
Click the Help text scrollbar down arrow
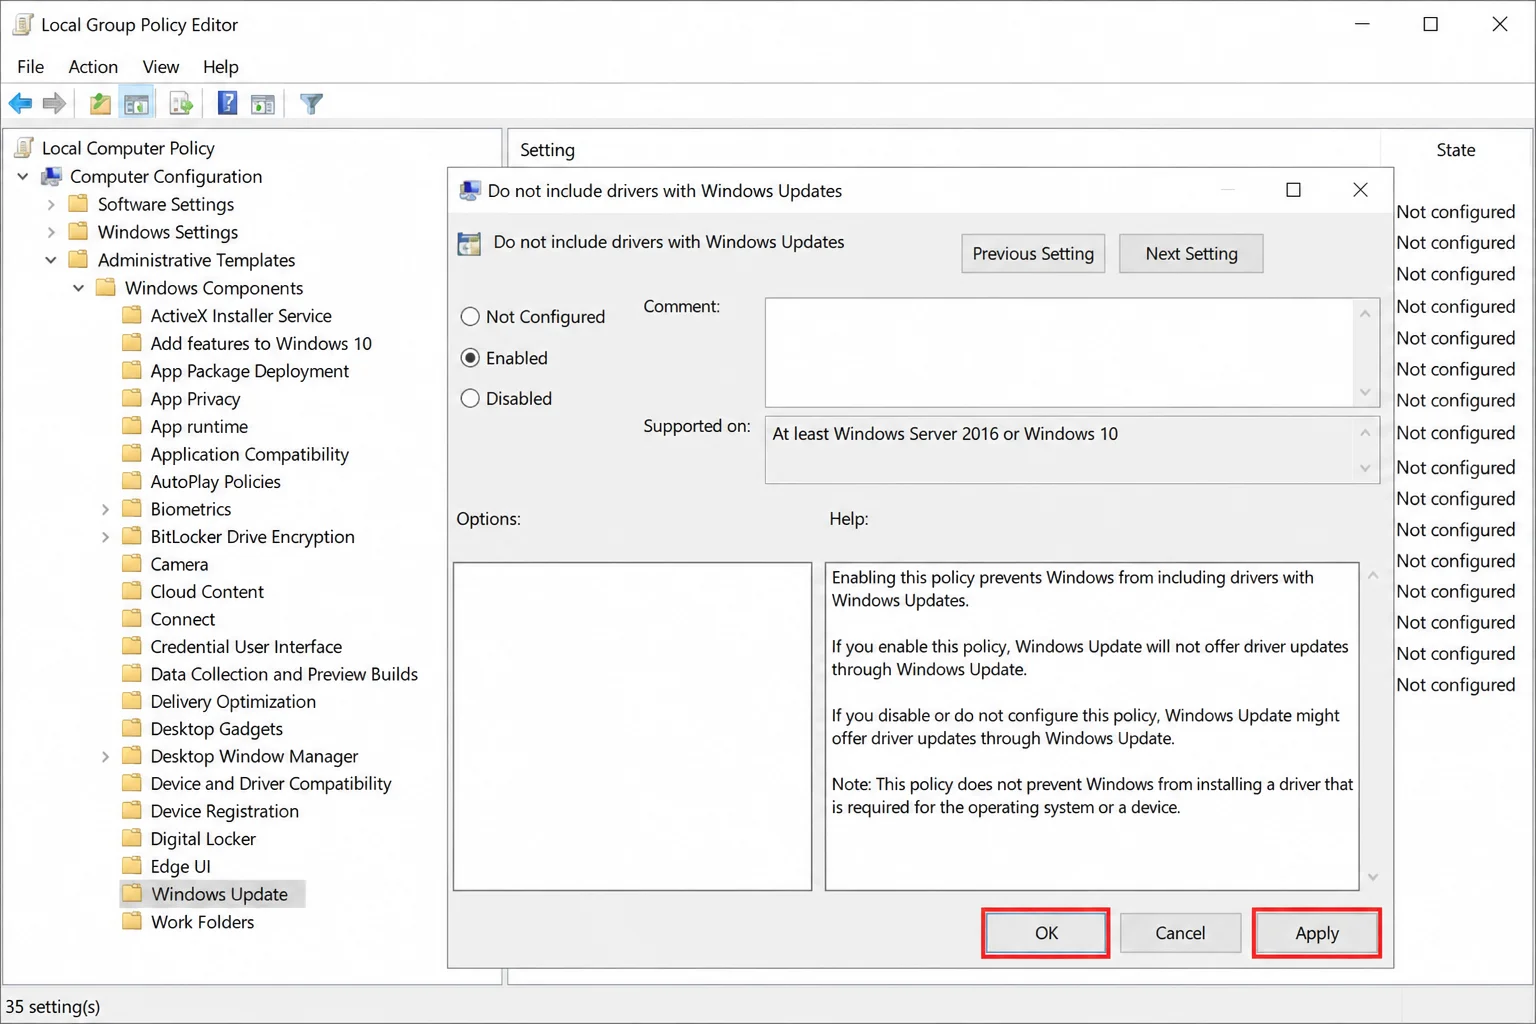pos(1373,877)
